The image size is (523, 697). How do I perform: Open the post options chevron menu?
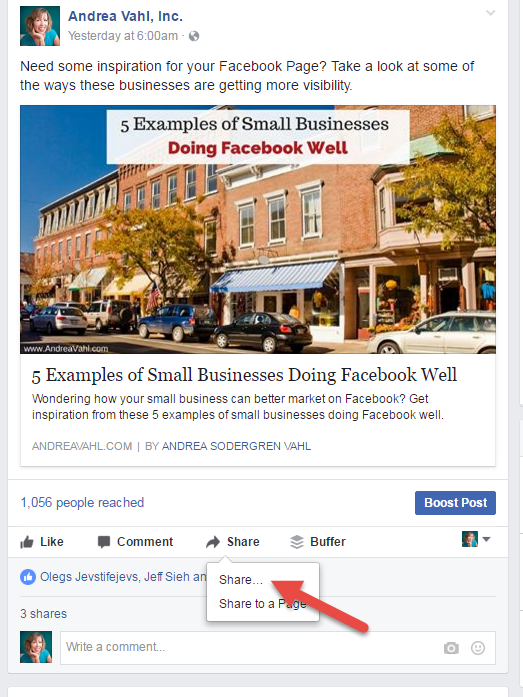pyautogui.click(x=490, y=13)
